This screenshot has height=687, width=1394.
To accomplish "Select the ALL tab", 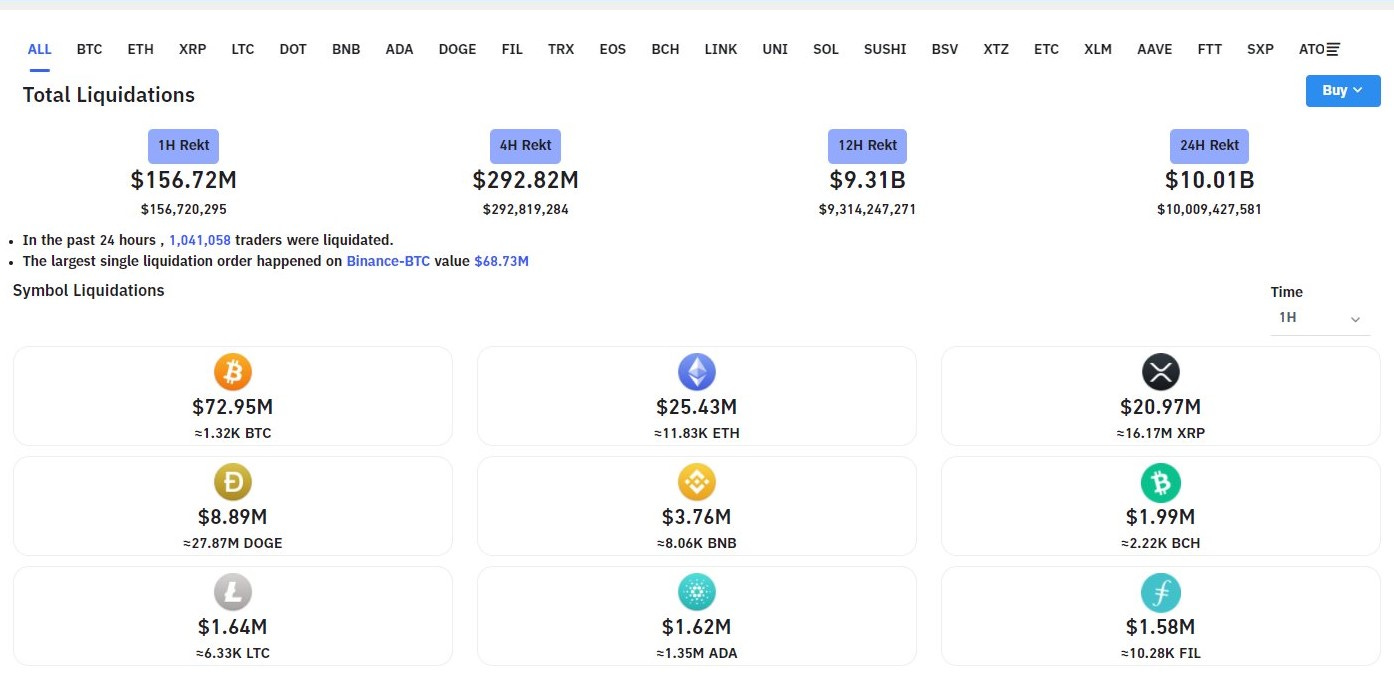I will pyautogui.click(x=40, y=49).
